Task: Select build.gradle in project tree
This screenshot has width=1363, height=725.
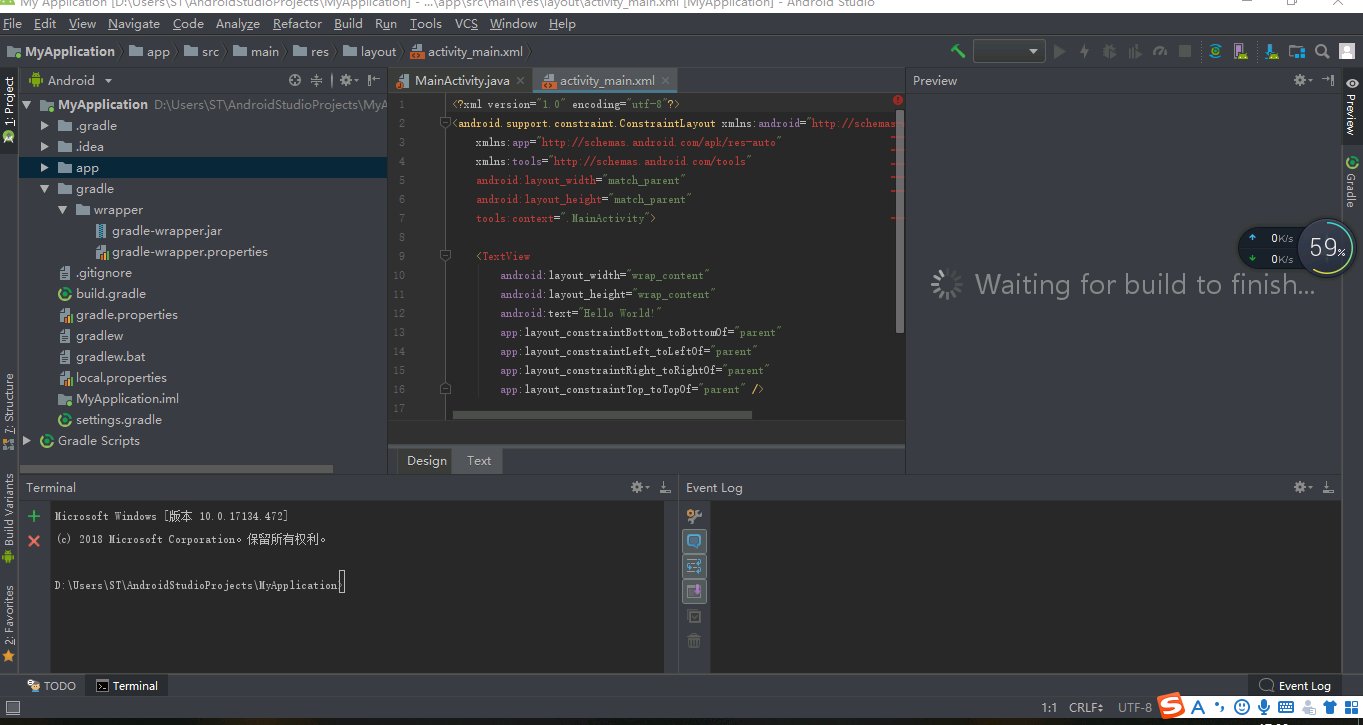Action: click(102, 293)
